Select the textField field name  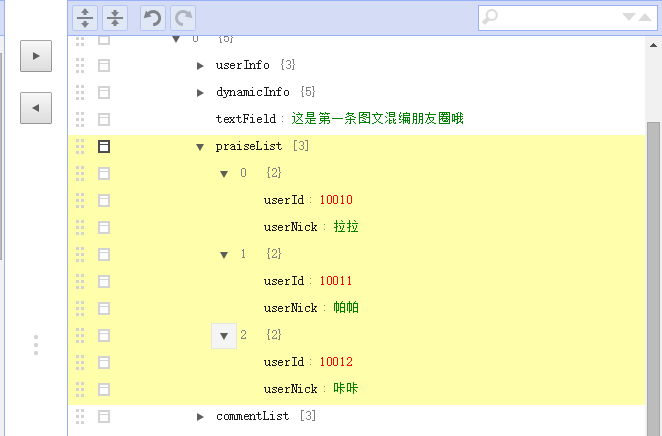(246, 119)
